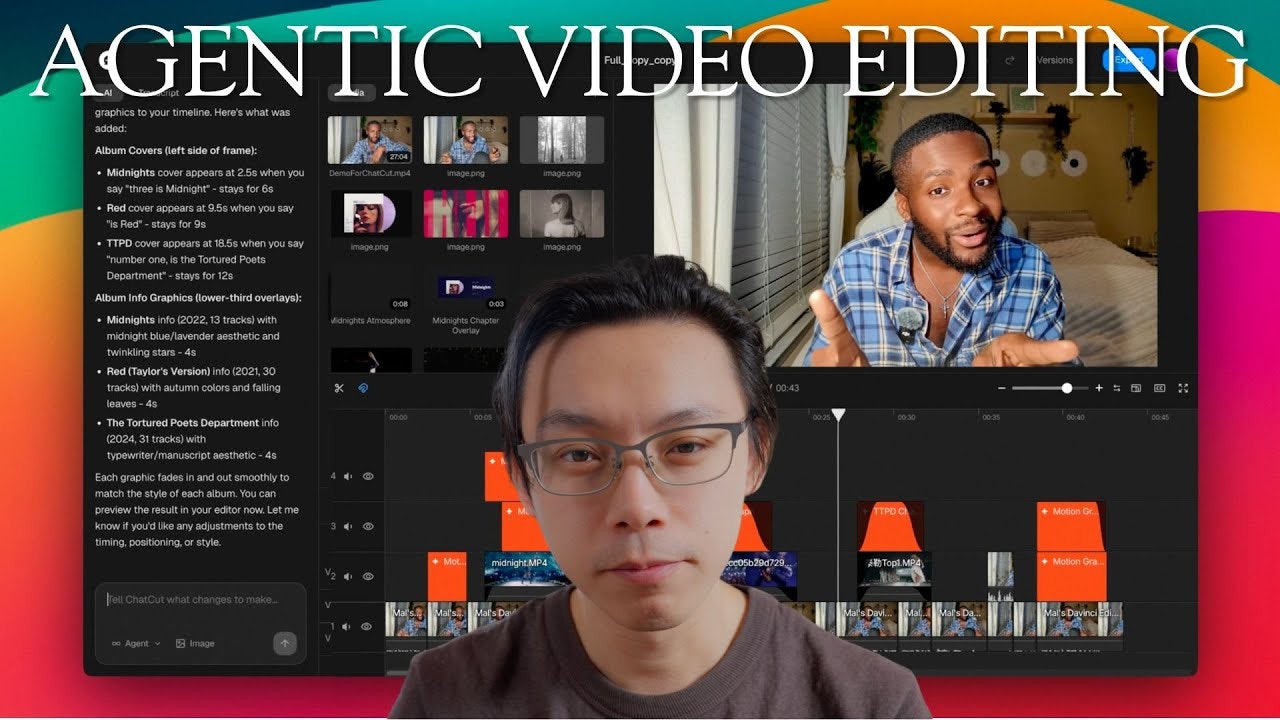This screenshot has height=720, width=1280.
Task: Adjust the timeline zoom slider handle
Action: (1067, 387)
